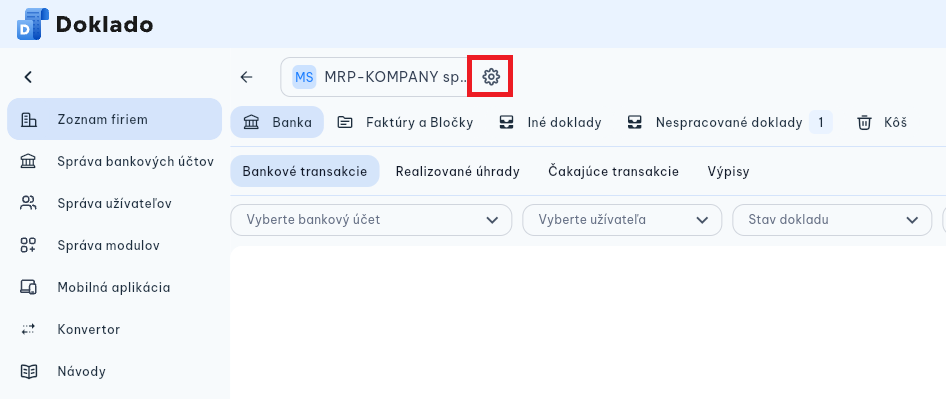Click the bank icon next to Správa bankových účtov
This screenshot has width=946, height=399.
coord(28,162)
